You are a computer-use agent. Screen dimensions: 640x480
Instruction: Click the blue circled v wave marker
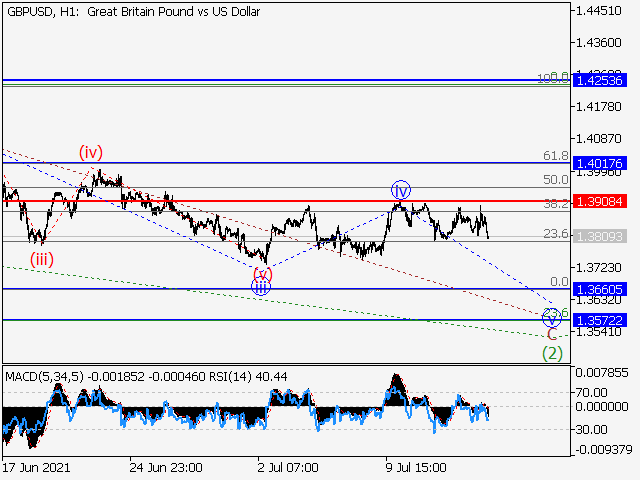pyautogui.click(x=552, y=318)
